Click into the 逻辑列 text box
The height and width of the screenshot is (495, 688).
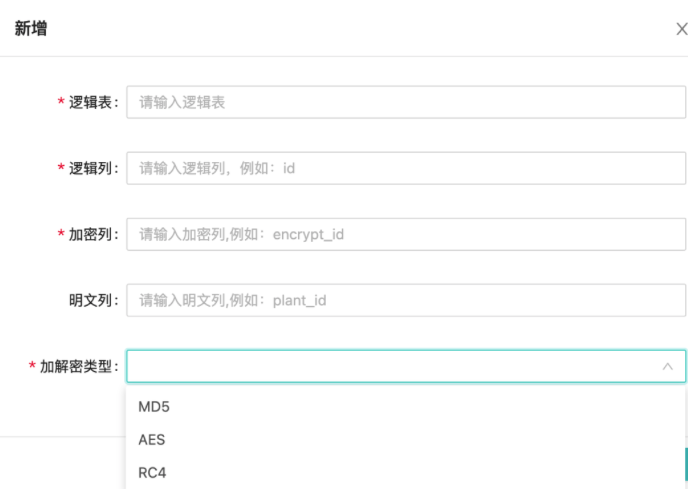pos(405,168)
